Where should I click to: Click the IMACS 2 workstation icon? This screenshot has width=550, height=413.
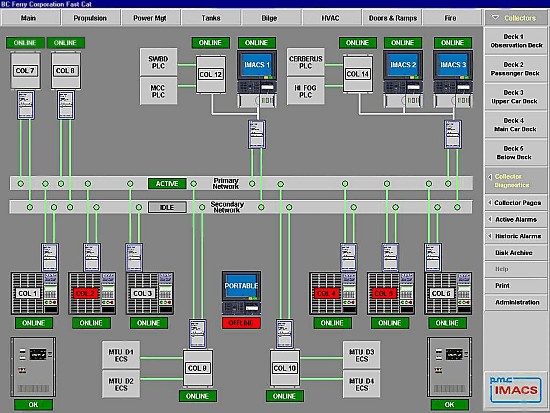click(403, 78)
